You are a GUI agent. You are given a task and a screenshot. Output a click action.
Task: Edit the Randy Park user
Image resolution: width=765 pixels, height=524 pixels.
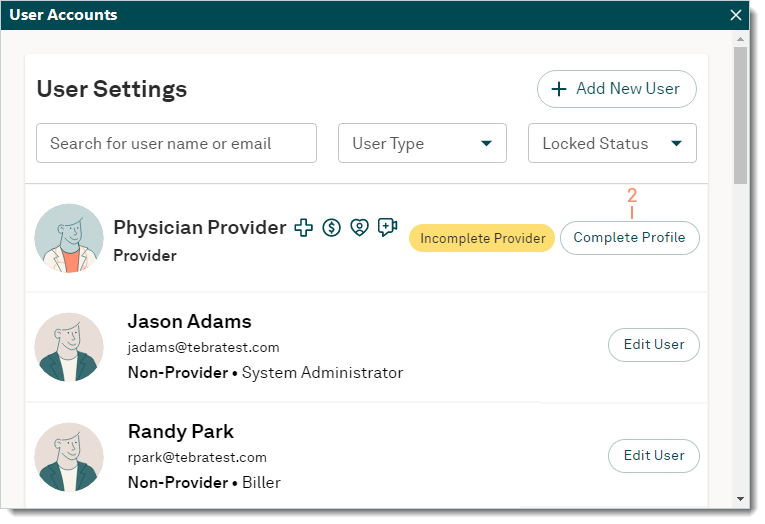[654, 456]
